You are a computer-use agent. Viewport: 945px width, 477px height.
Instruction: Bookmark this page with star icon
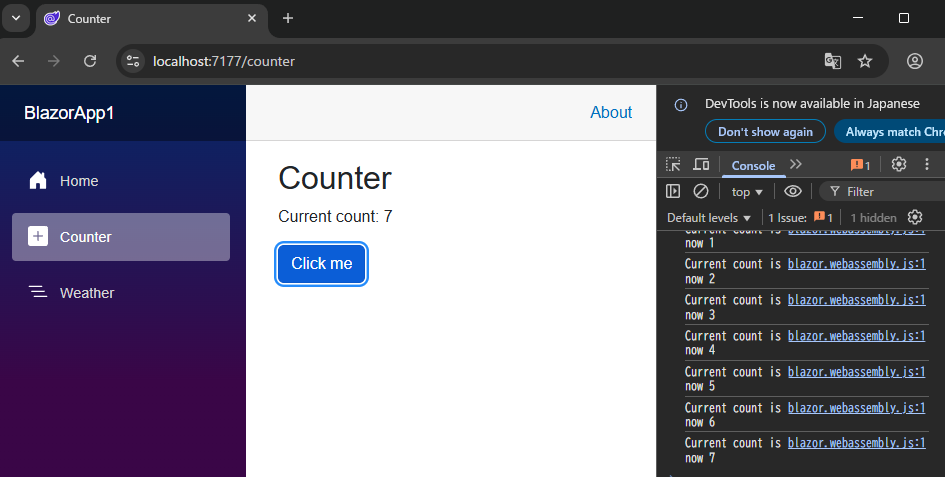click(x=865, y=61)
